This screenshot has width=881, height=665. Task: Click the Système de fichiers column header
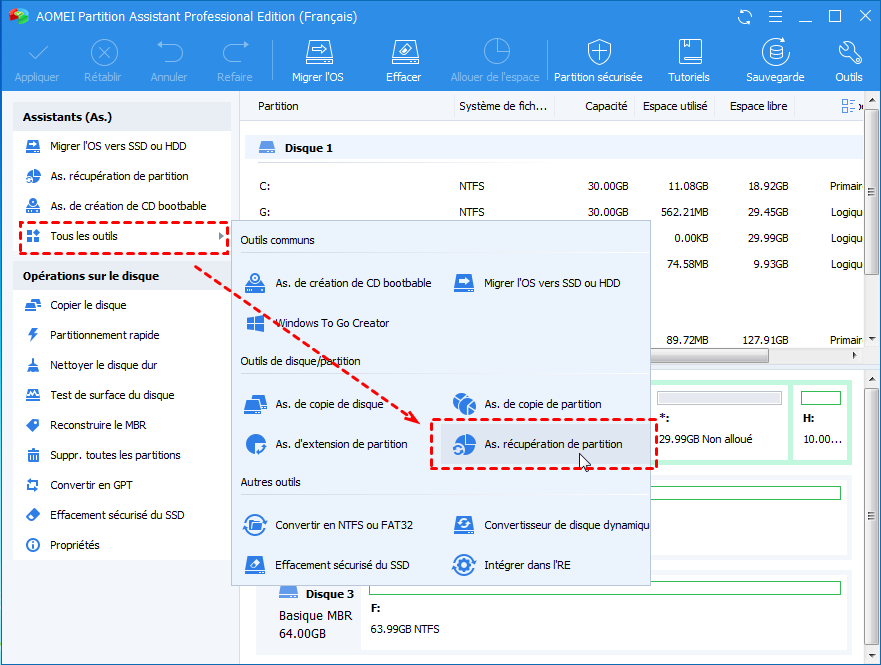tap(503, 106)
